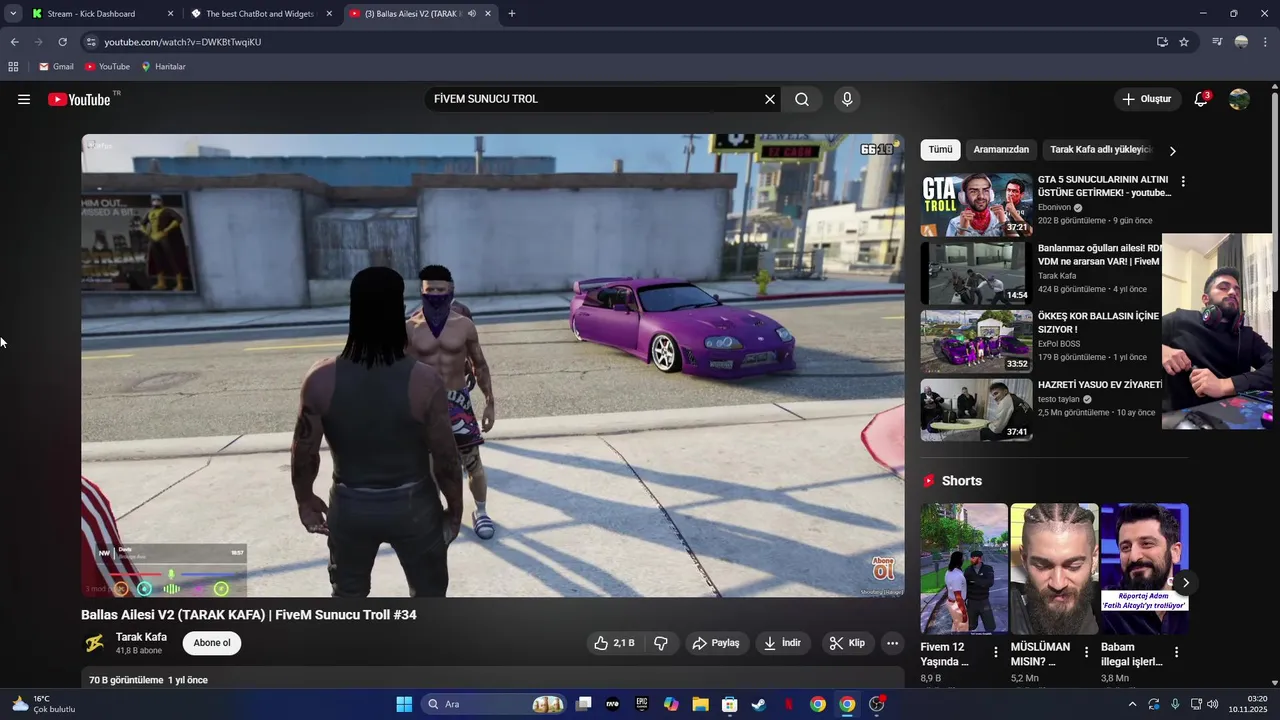Open Microsoft Store from taskbar

pos(730,704)
